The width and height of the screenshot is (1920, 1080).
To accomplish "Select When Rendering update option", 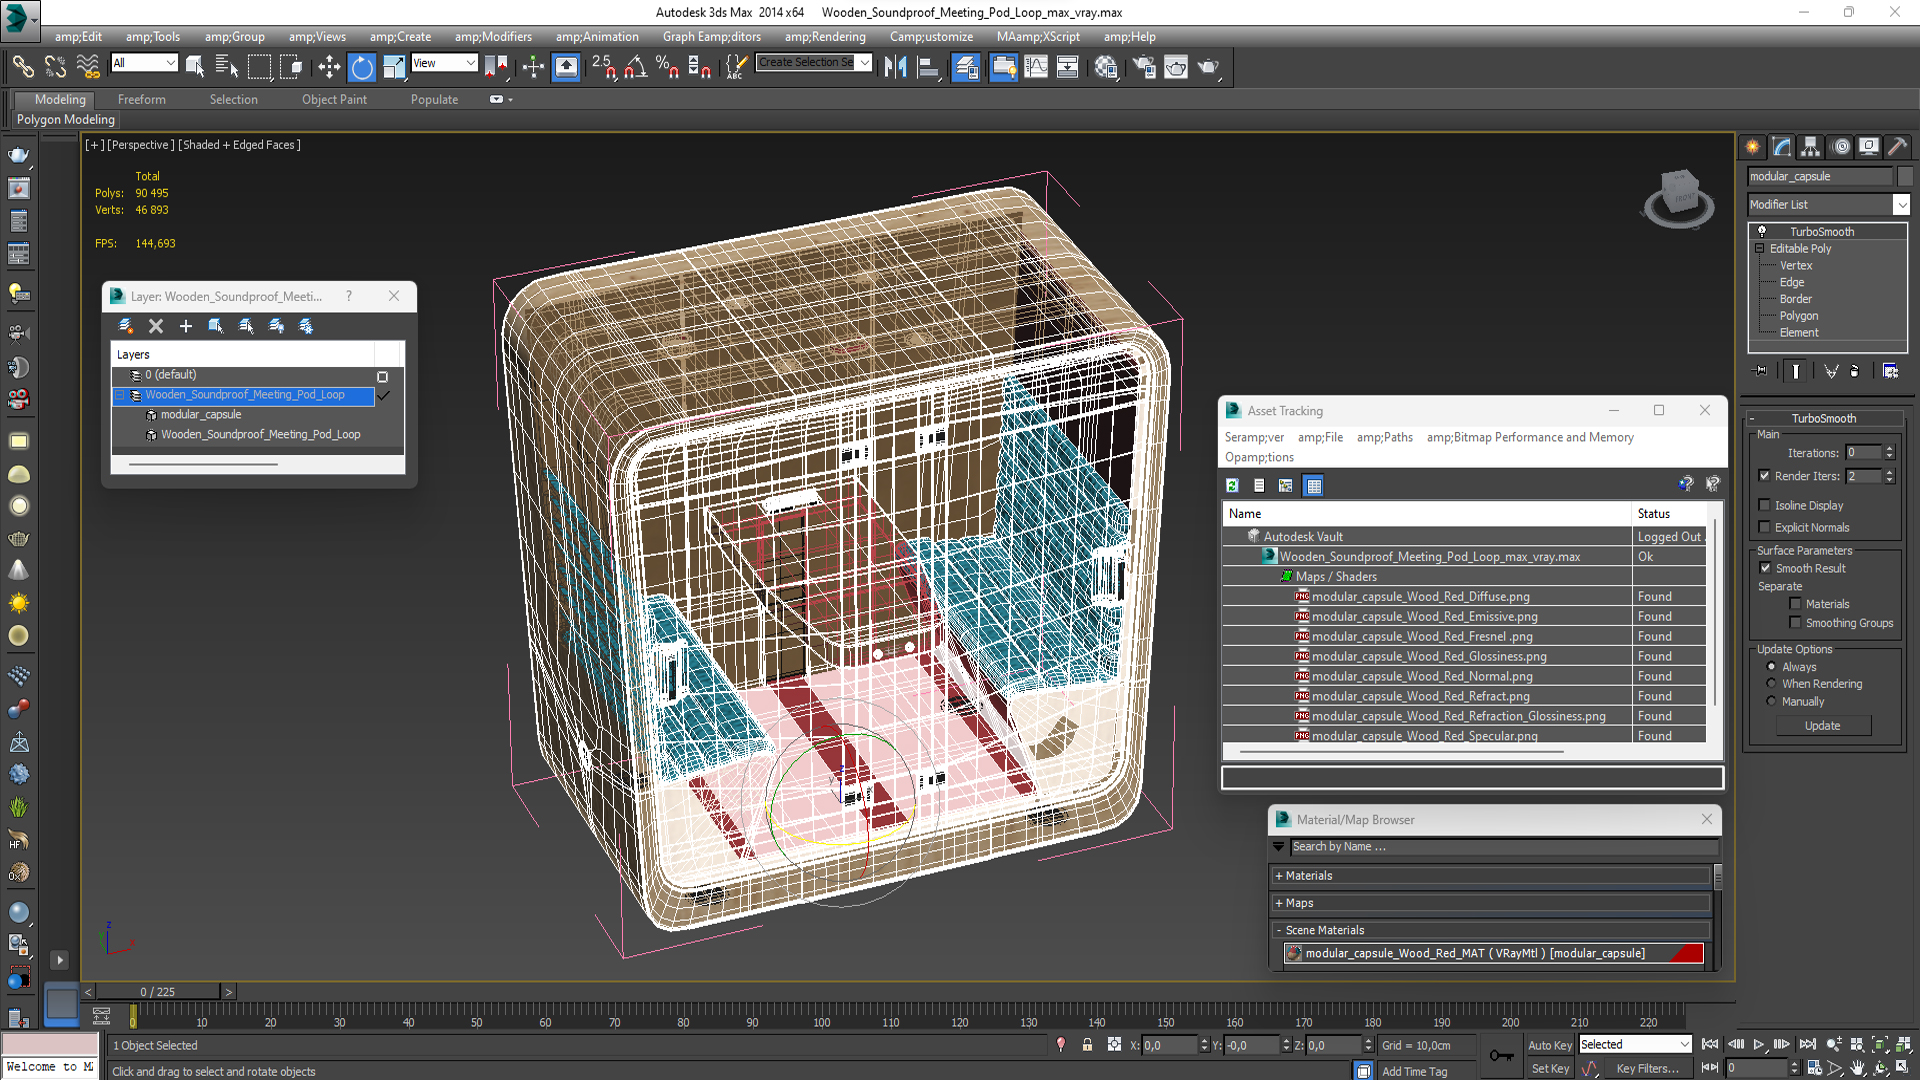I will [x=1771, y=684].
